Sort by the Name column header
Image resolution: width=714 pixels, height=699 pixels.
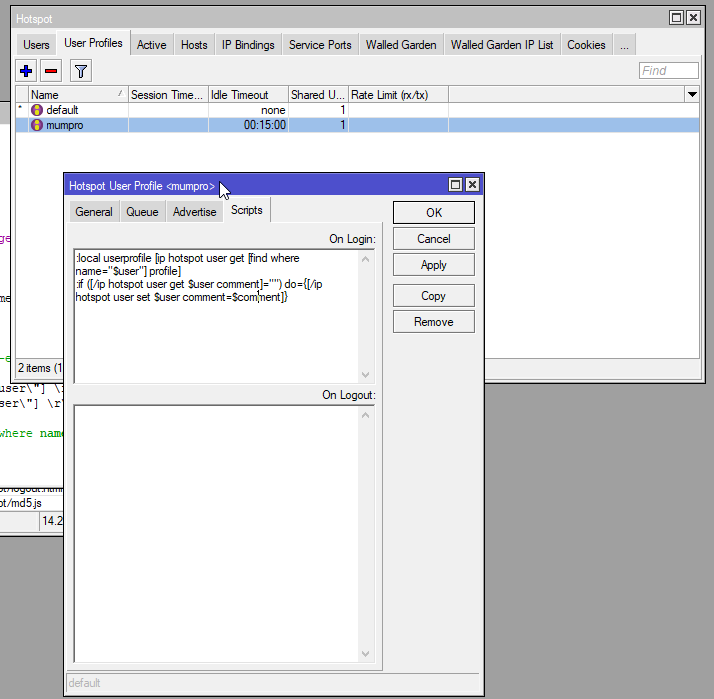pos(78,95)
